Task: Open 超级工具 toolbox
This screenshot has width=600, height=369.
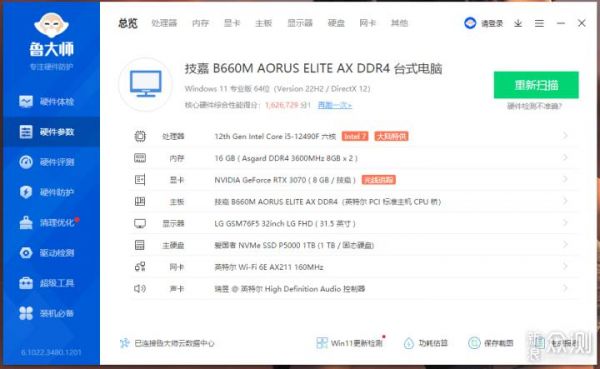Action: click(x=47, y=283)
